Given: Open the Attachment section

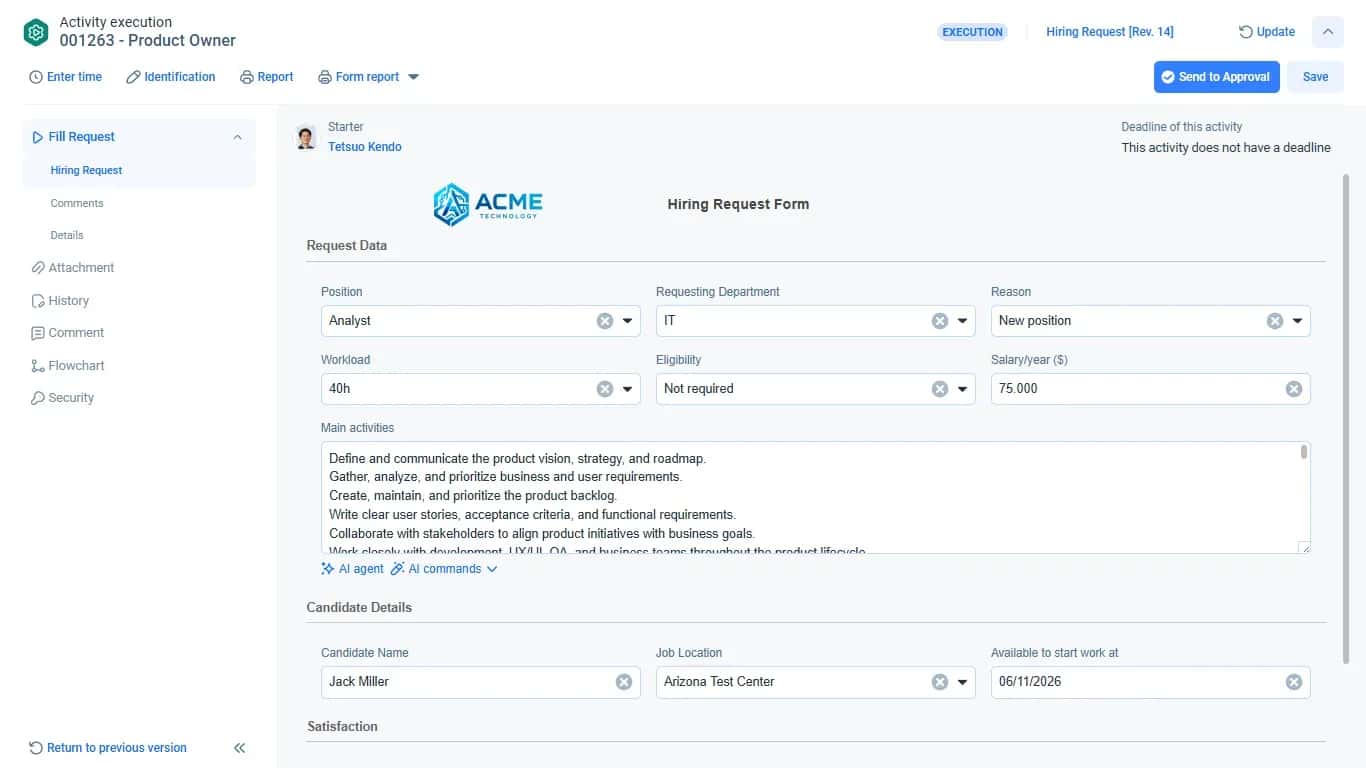Looking at the screenshot, I should [x=73, y=268].
